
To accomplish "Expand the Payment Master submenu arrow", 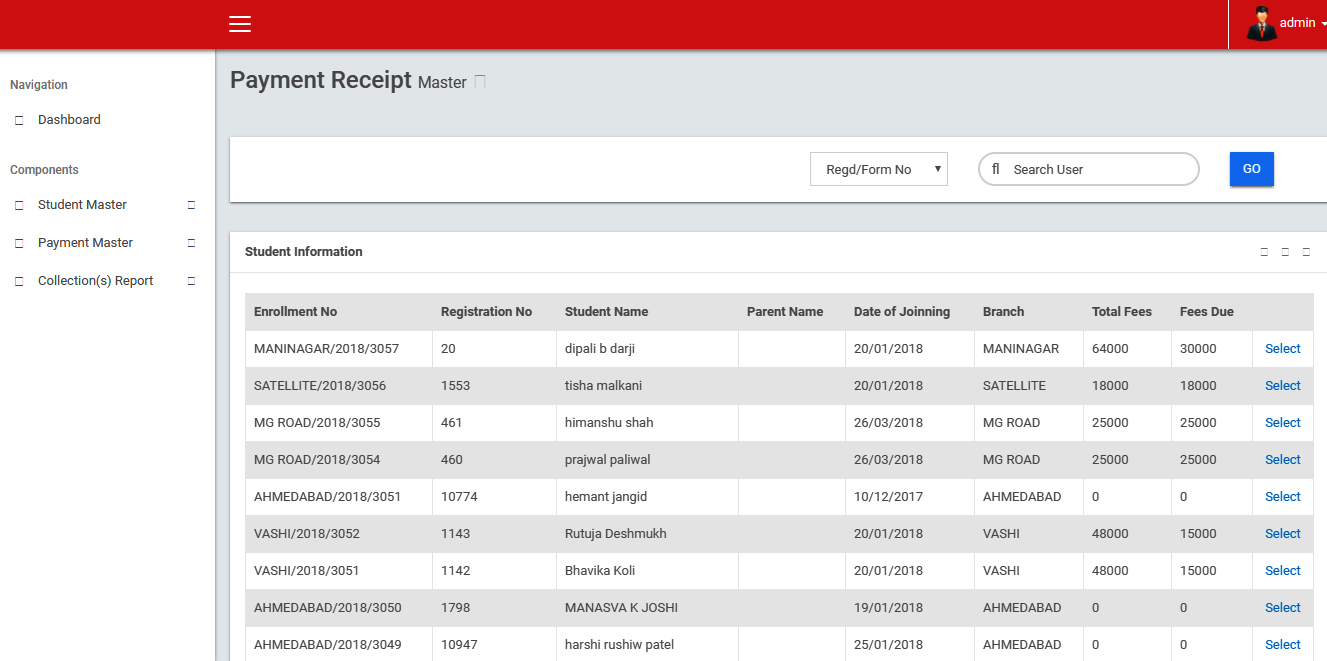I will click(191, 243).
